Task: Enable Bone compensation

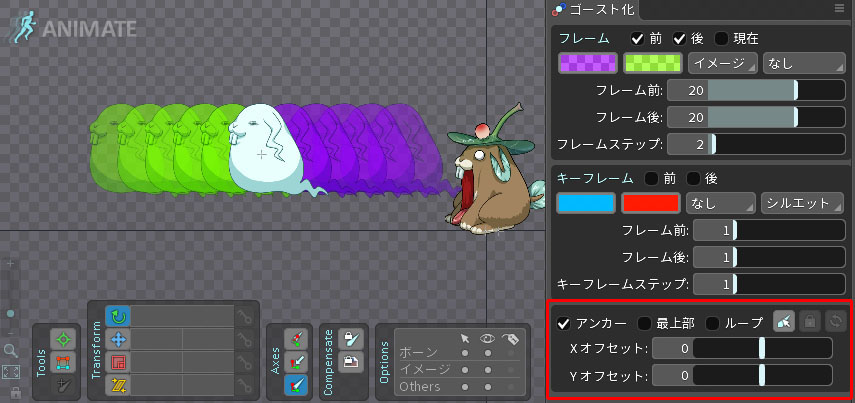Action: 351,339
